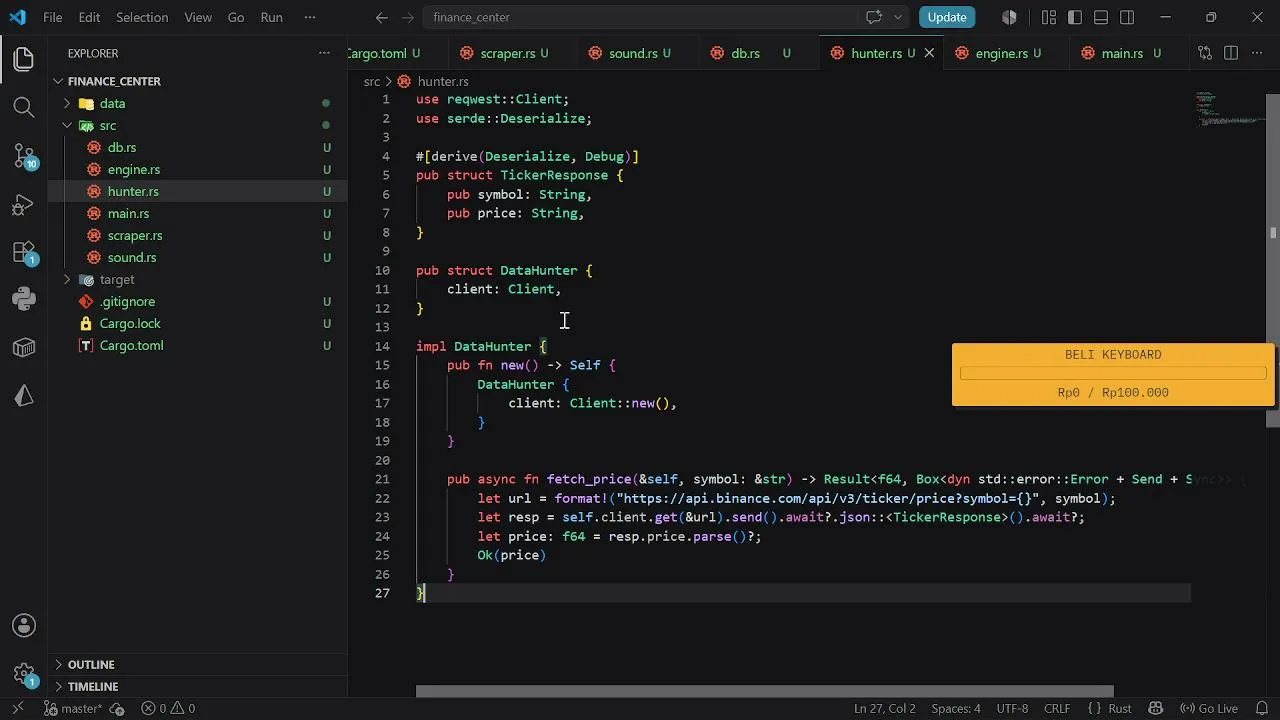Toggle the bottom Panel visibility

click(x=1101, y=17)
